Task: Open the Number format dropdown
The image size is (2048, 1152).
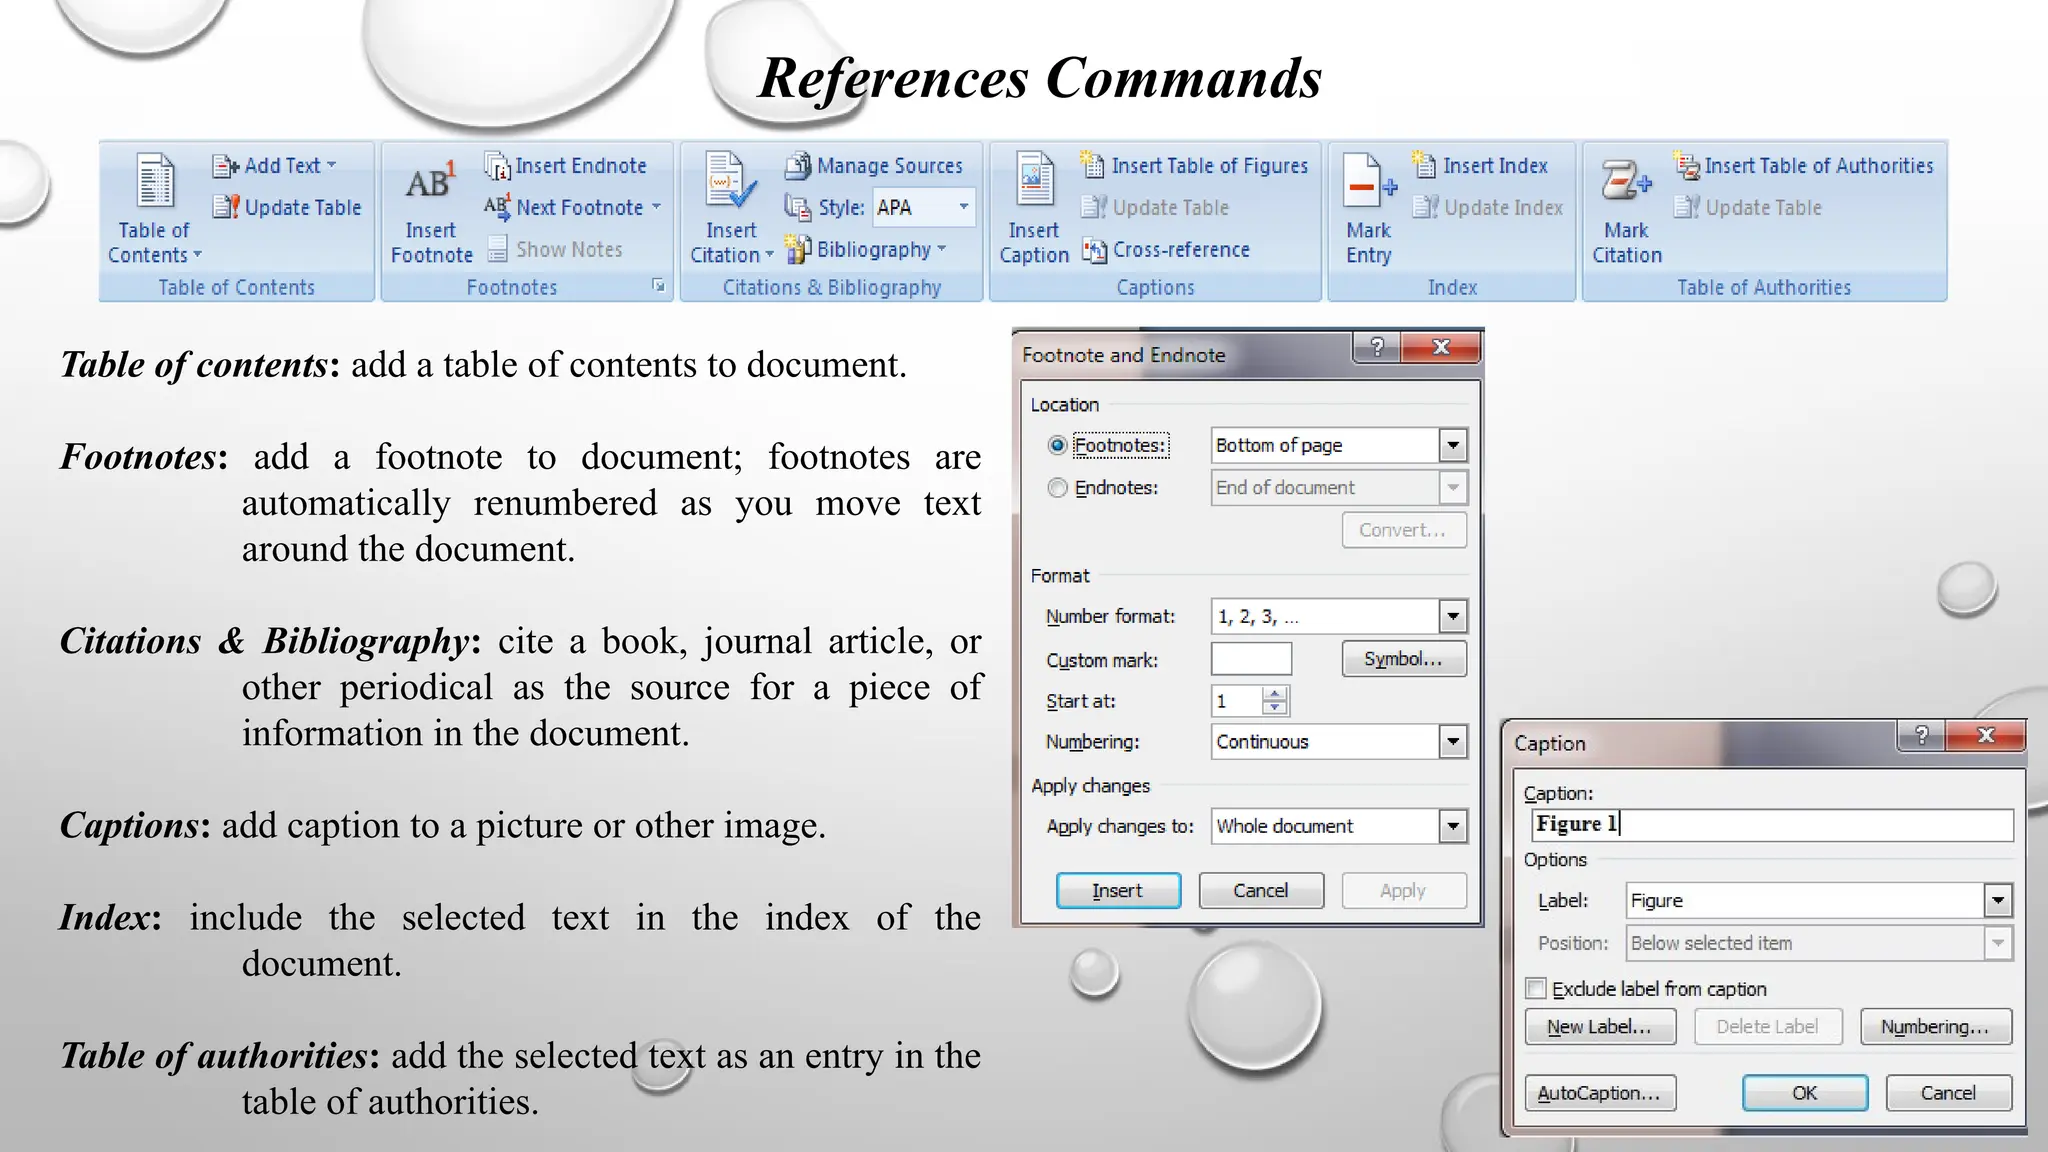Action: point(1453,616)
